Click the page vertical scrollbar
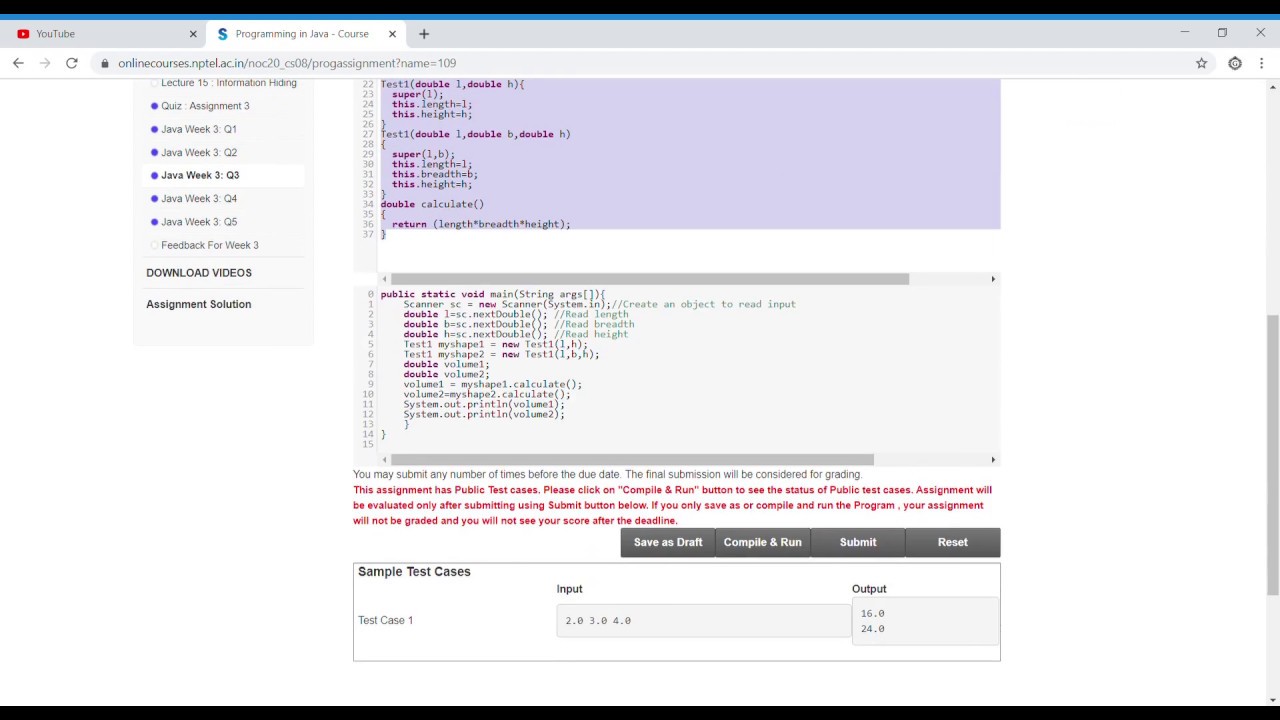The width and height of the screenshot is (1280, 720). point(1272,455)
